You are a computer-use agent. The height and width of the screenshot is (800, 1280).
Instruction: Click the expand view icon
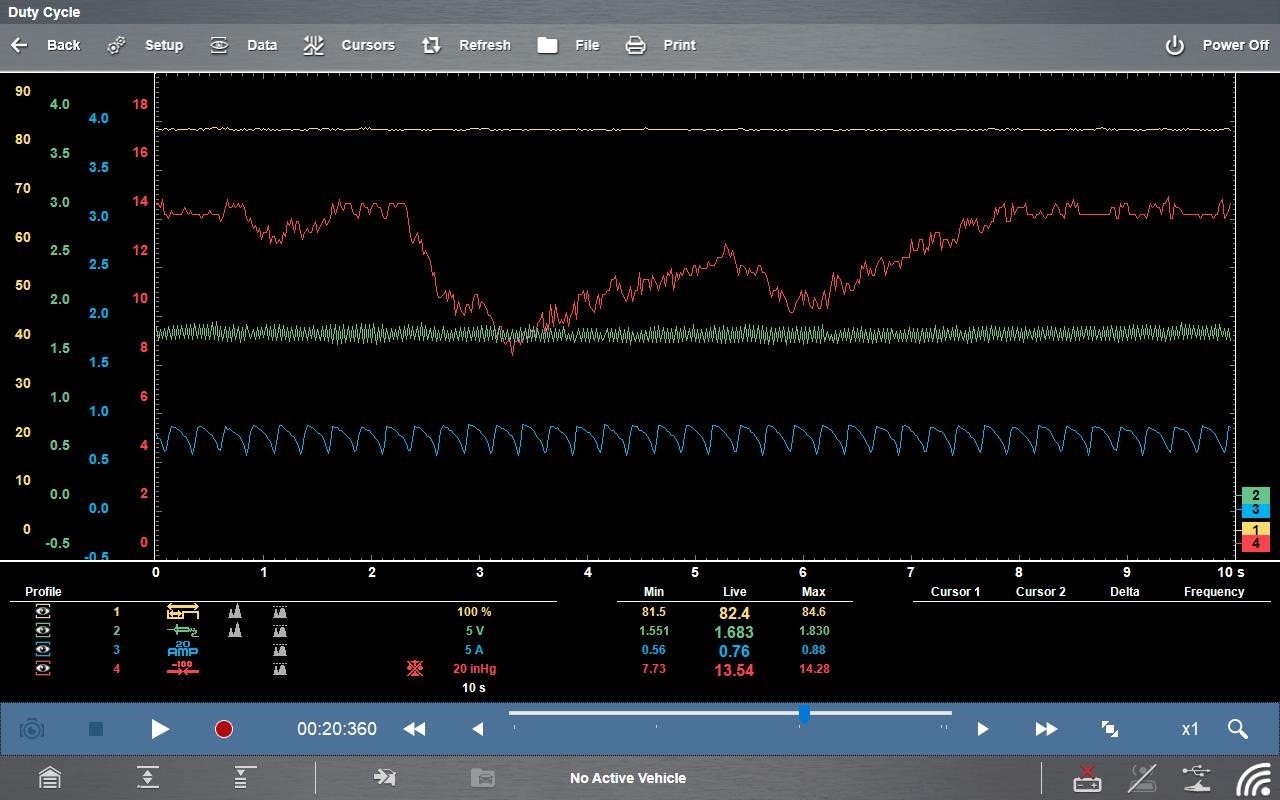[1109, 729]
